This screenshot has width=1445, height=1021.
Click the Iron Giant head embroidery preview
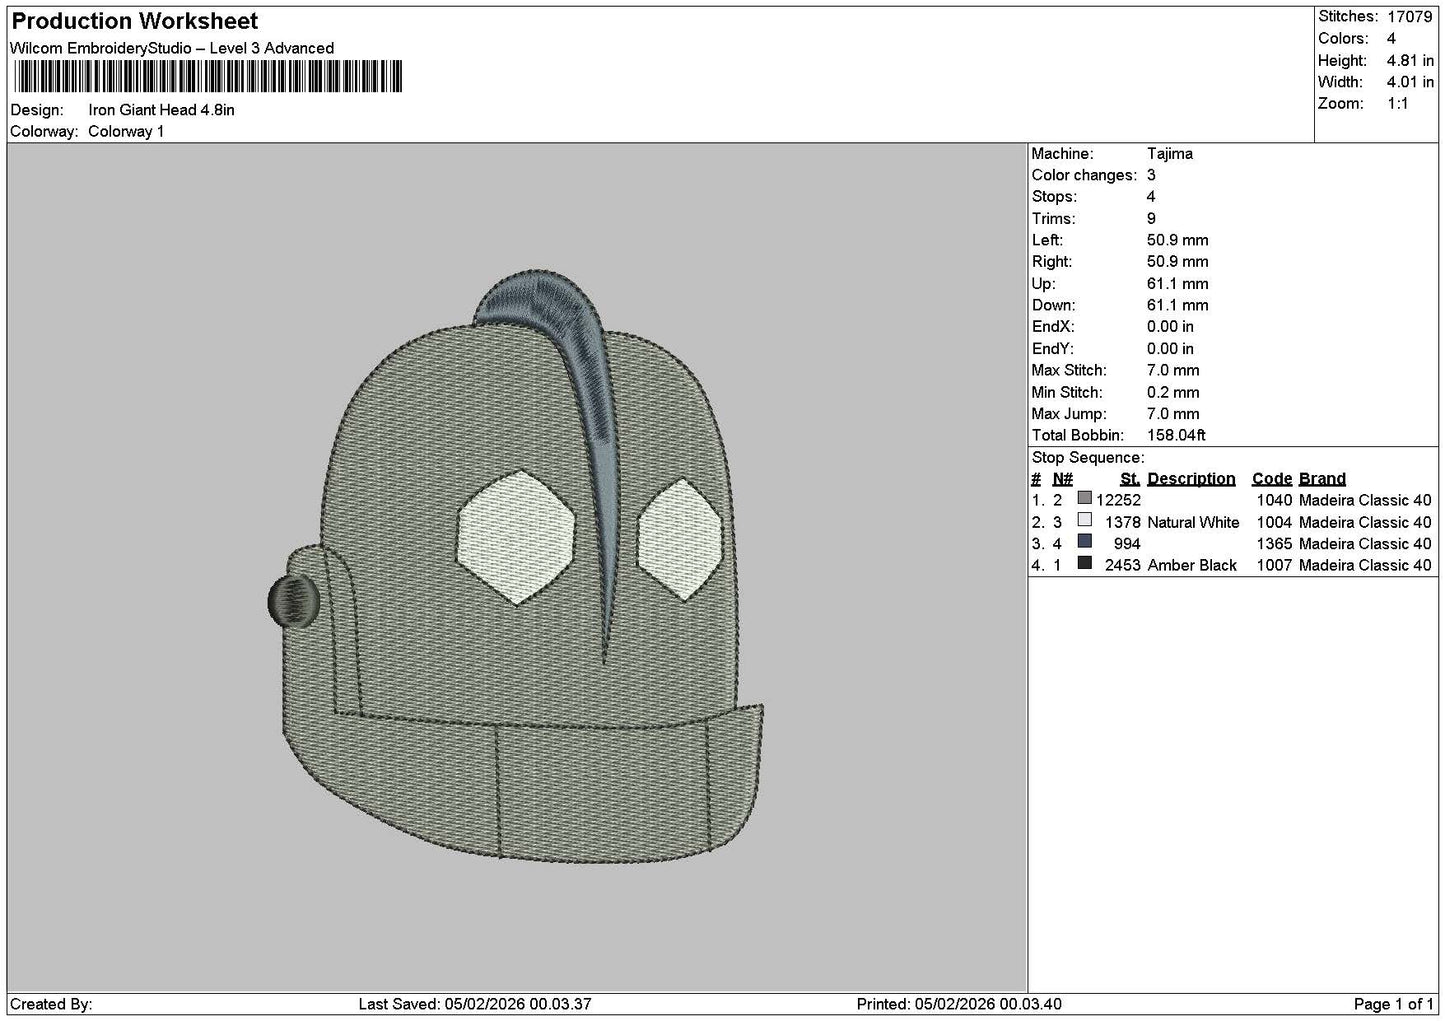pos(517,566)
